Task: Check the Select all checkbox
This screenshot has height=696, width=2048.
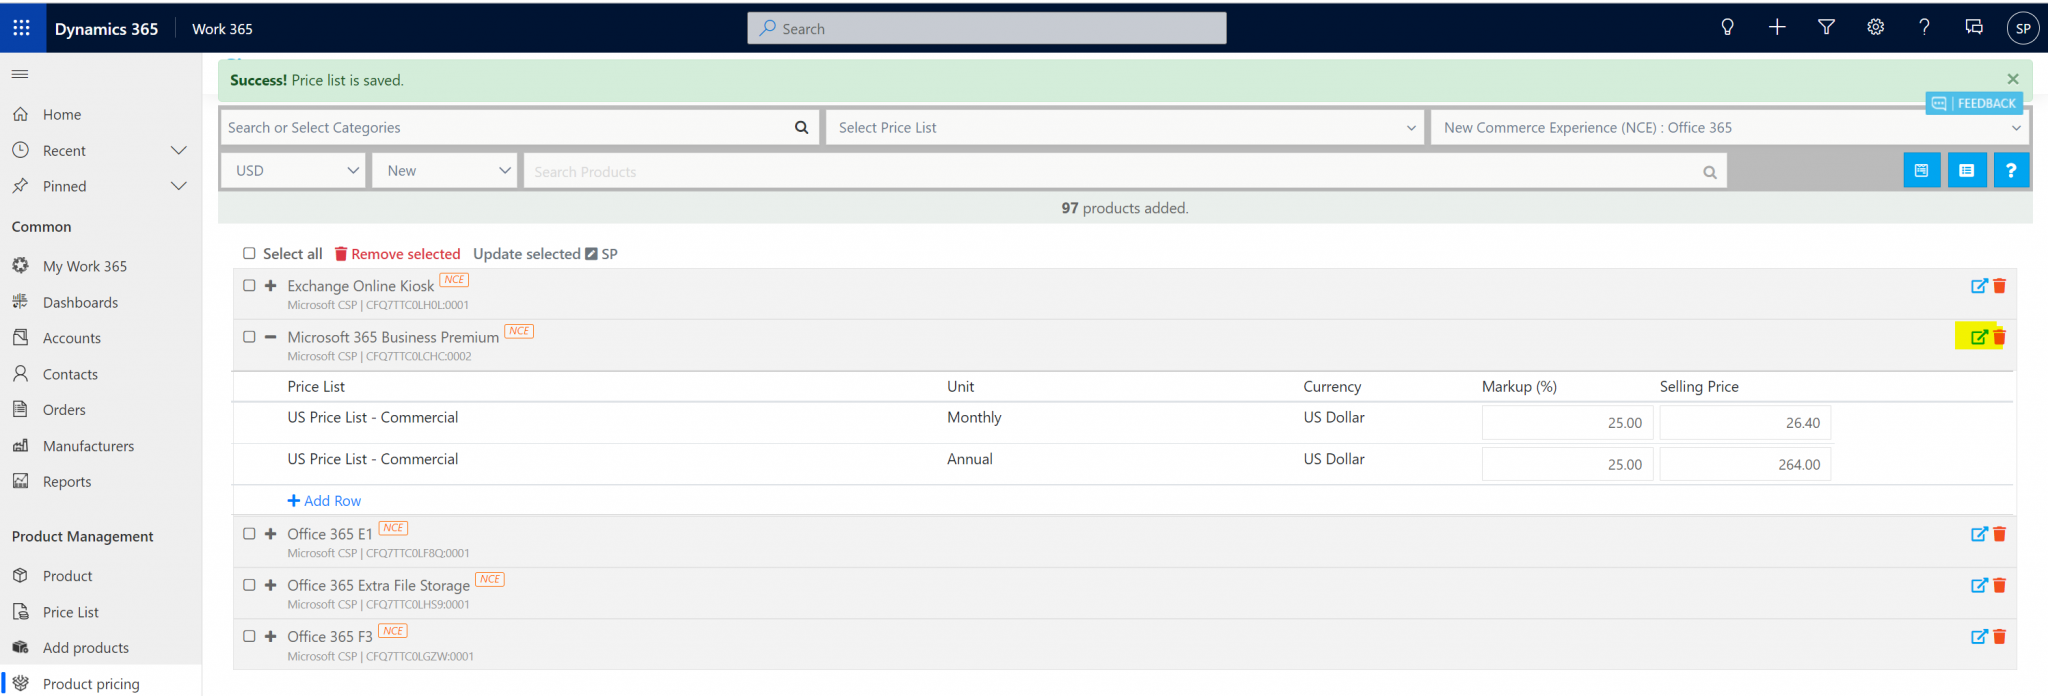Action: coord(249,253)
